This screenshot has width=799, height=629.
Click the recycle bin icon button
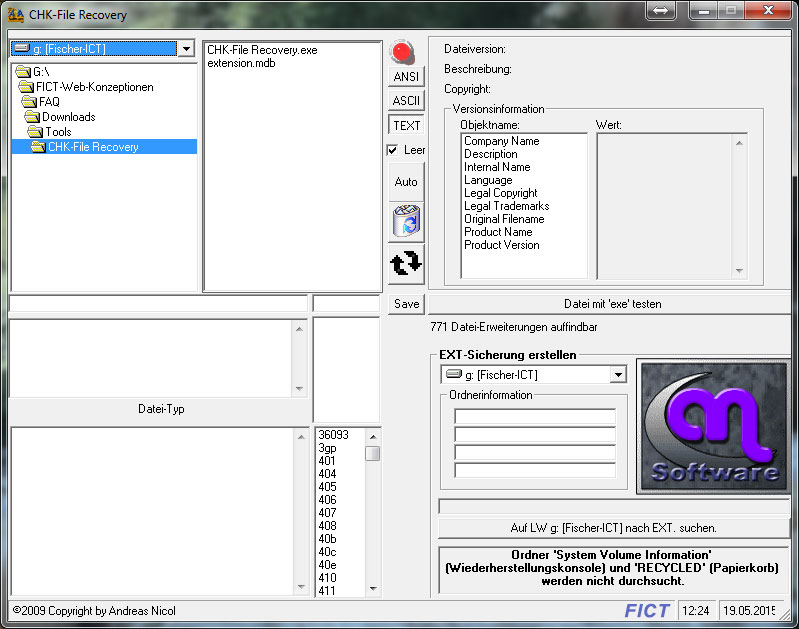(406, 222)
